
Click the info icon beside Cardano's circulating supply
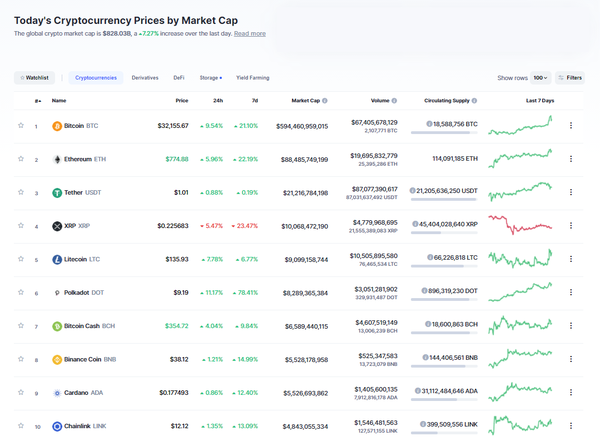click(x=418, y=391)
